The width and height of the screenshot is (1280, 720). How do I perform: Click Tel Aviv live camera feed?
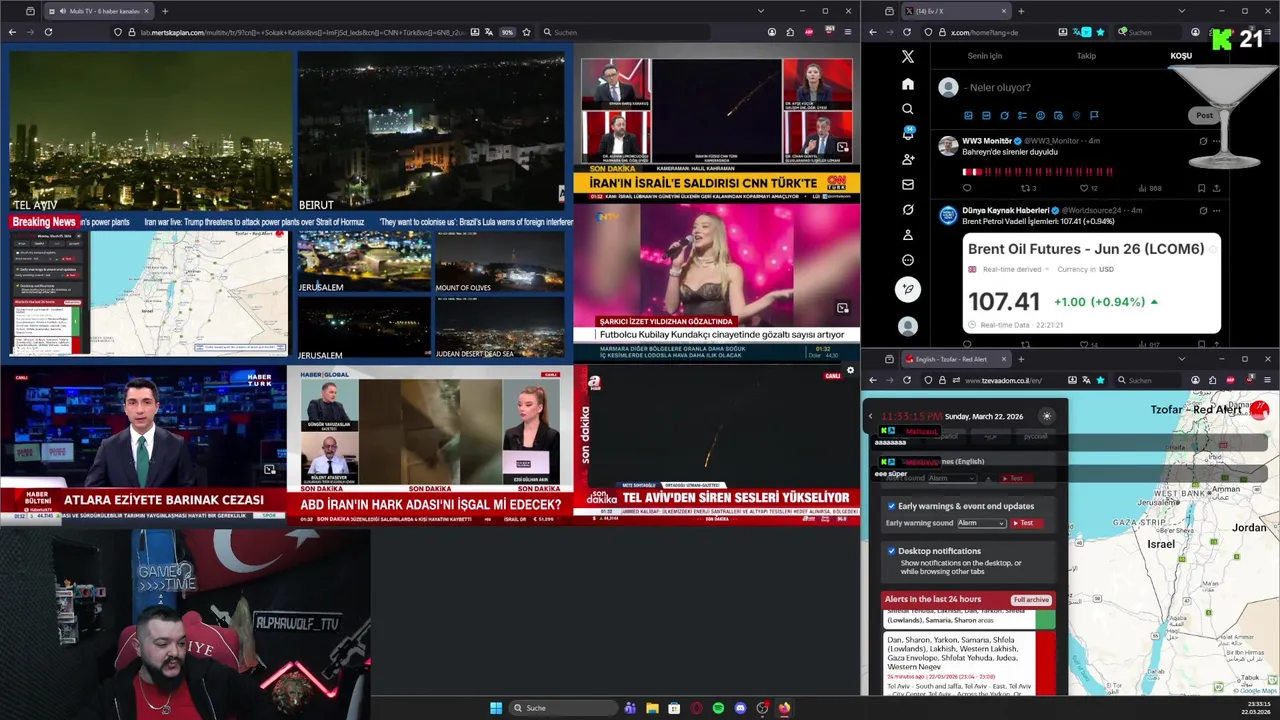[151, 131]
